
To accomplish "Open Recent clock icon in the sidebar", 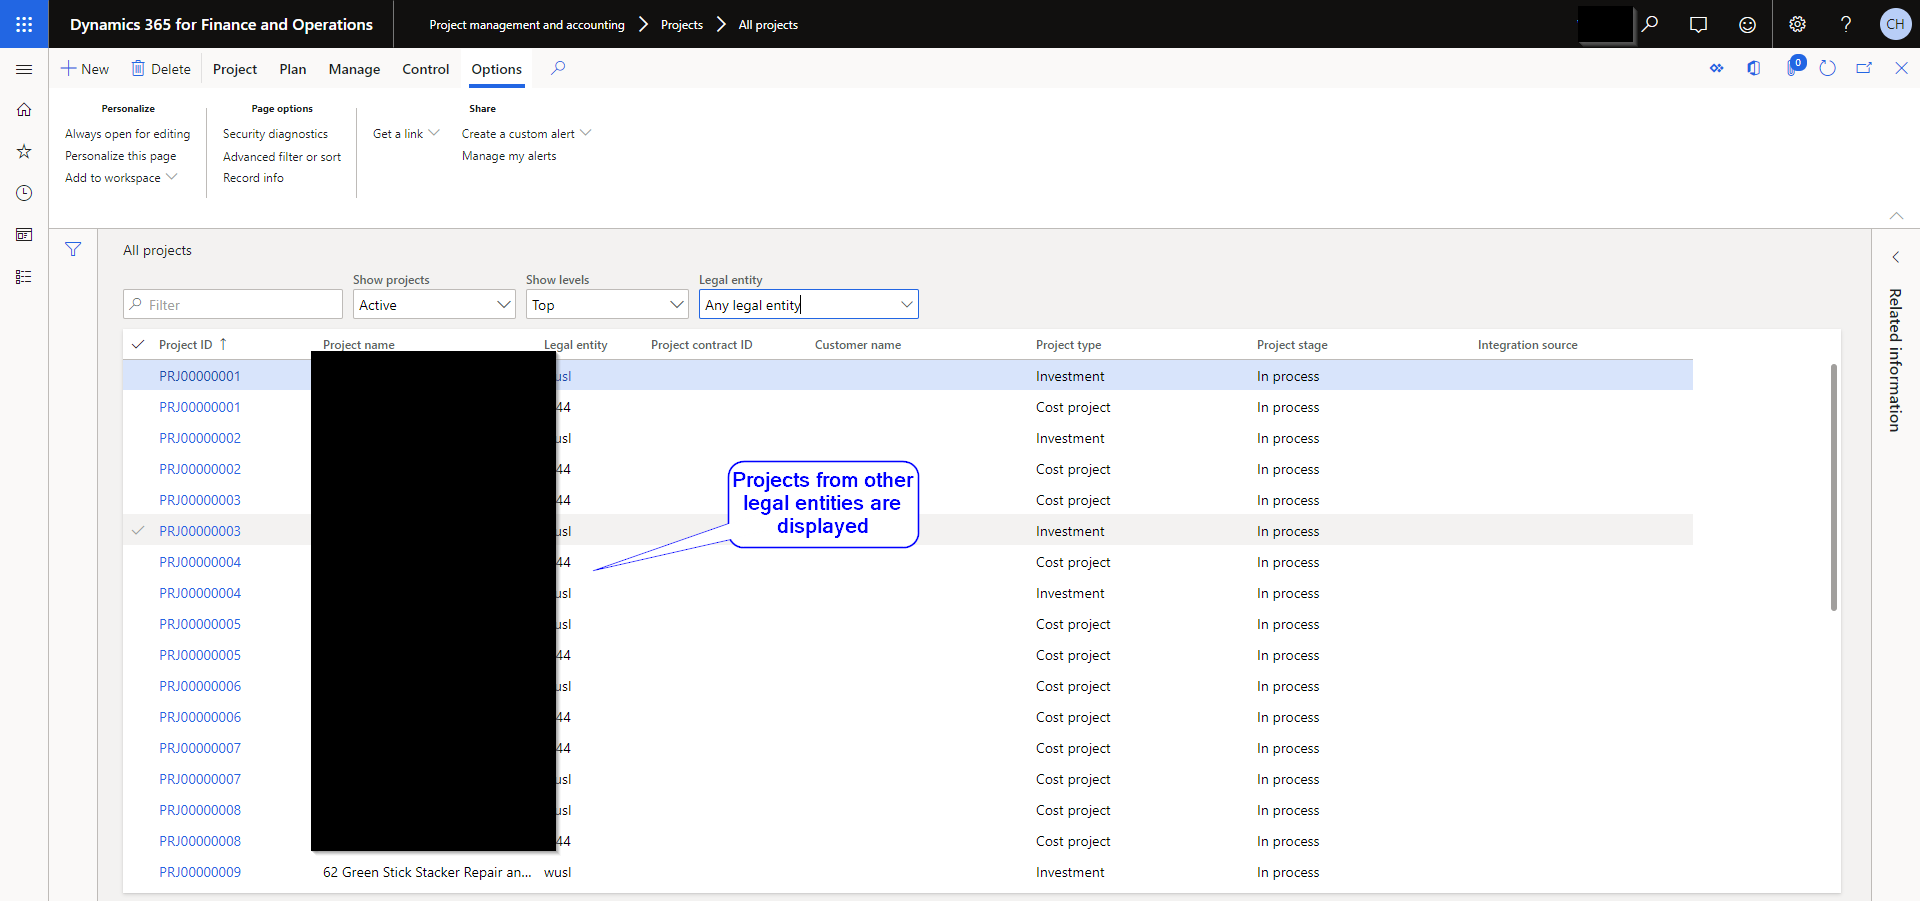I will pos(24,193).
